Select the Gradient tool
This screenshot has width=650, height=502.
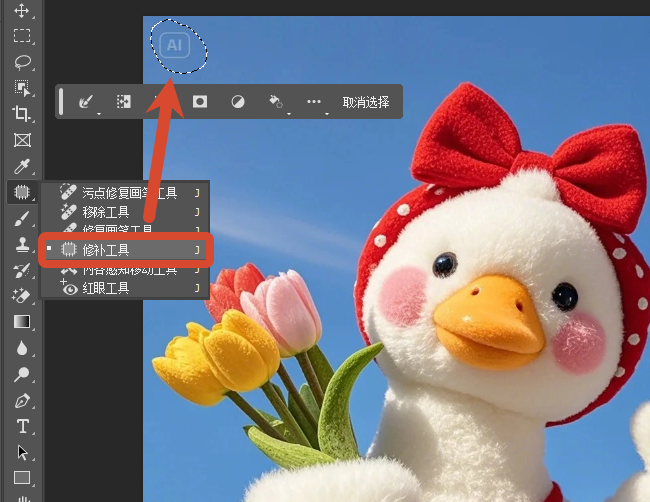coord(22,322)
